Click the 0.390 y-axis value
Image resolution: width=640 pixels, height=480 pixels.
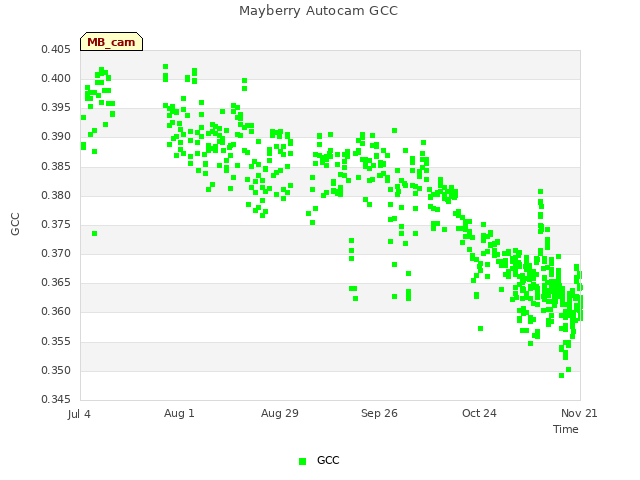click(56, 137)
